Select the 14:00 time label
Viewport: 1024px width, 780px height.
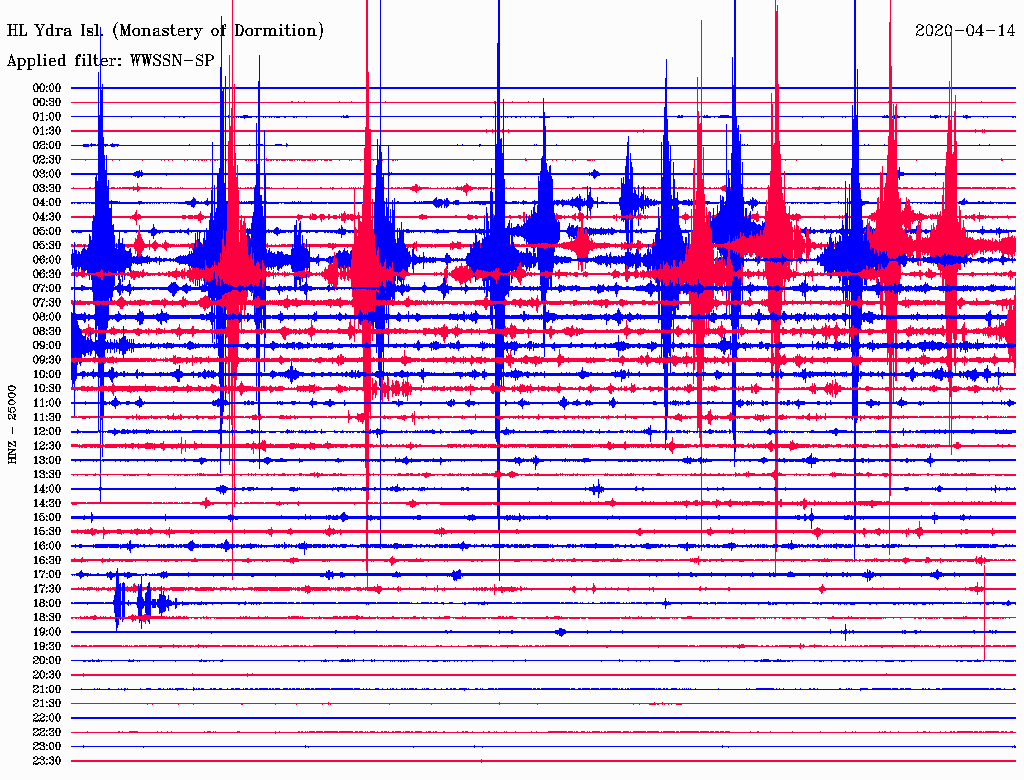click(48, 489)
